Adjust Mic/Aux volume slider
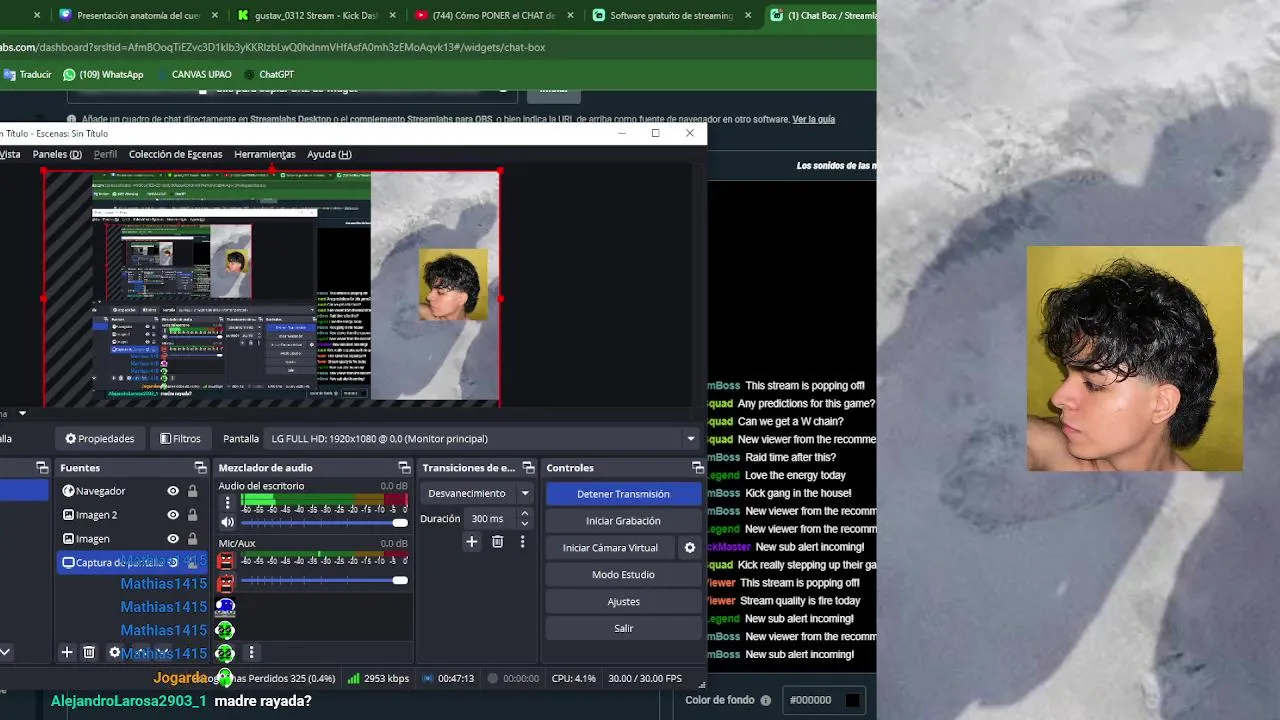This screenshot has width=1280, height=720. click(x=324, y=580)
